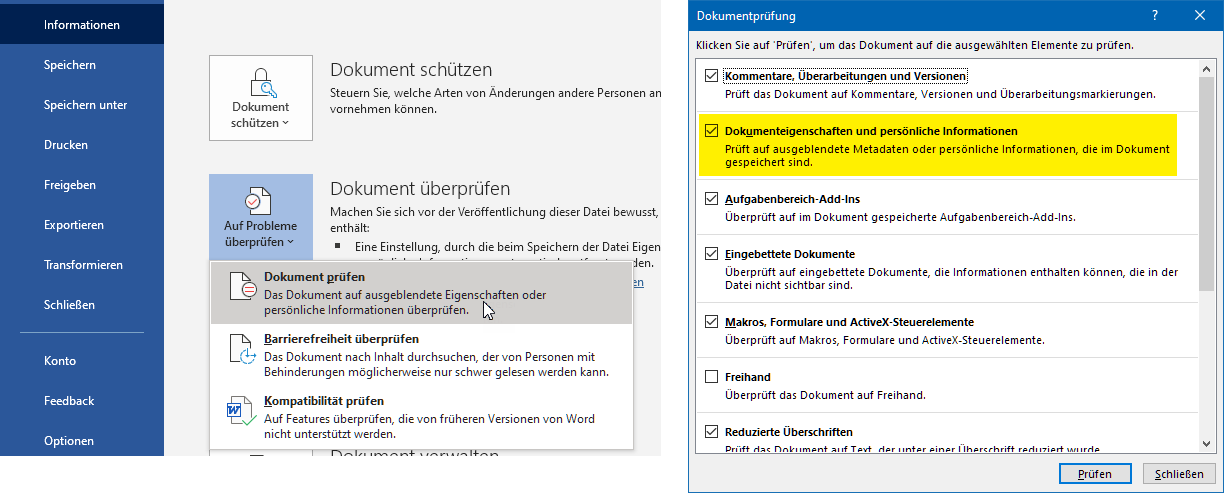Image resolution: width=1224 pixels, height=493 pixels.
Task: Open Speichern unter in sidebar
Action: click(x=85, y=105)
